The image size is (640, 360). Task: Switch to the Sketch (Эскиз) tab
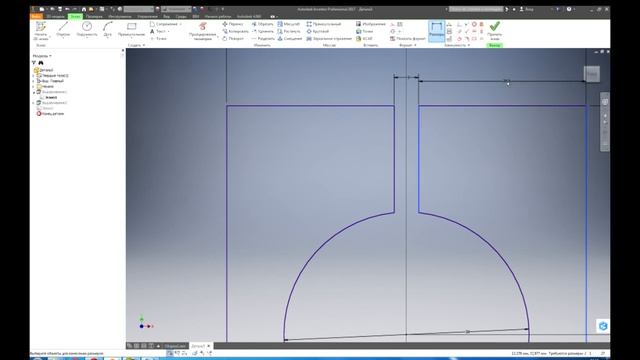click(x=75, y=16)
